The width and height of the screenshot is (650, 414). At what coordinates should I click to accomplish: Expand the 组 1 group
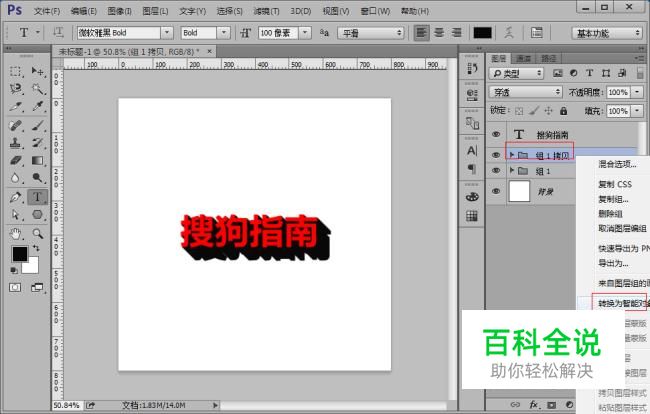coord(512,171)
